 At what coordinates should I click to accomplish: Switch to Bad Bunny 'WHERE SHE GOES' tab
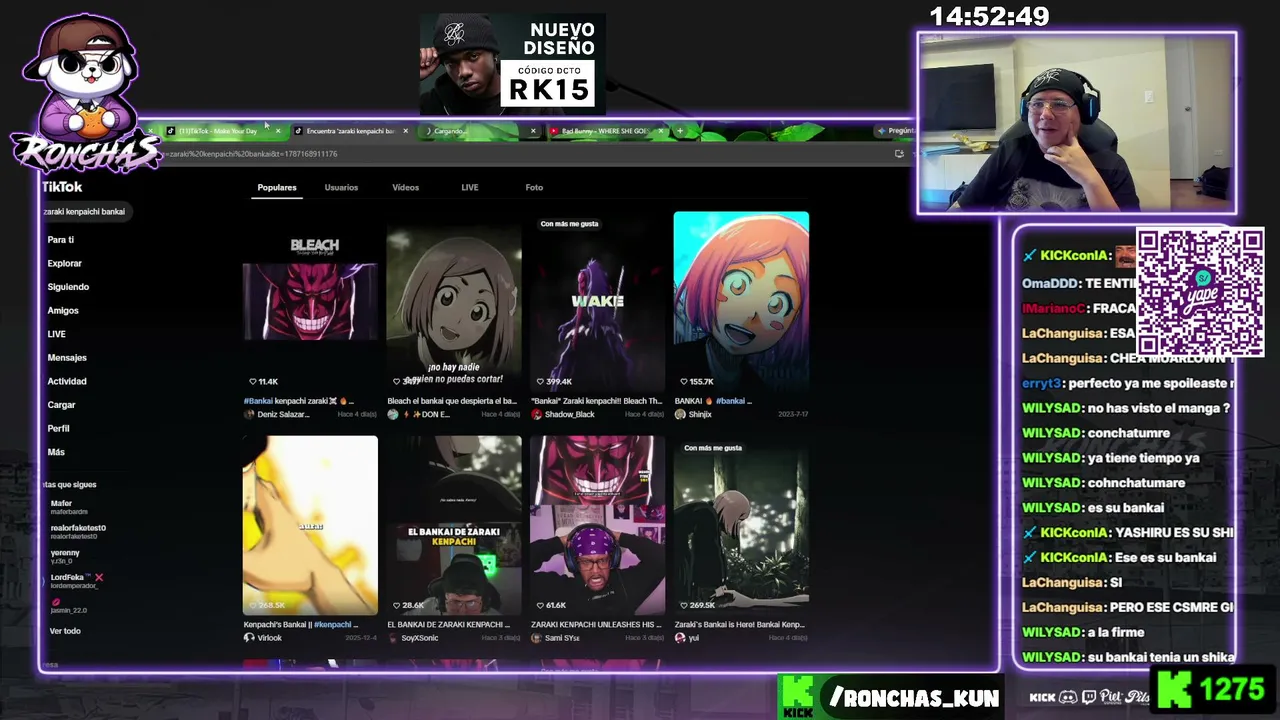604,131
